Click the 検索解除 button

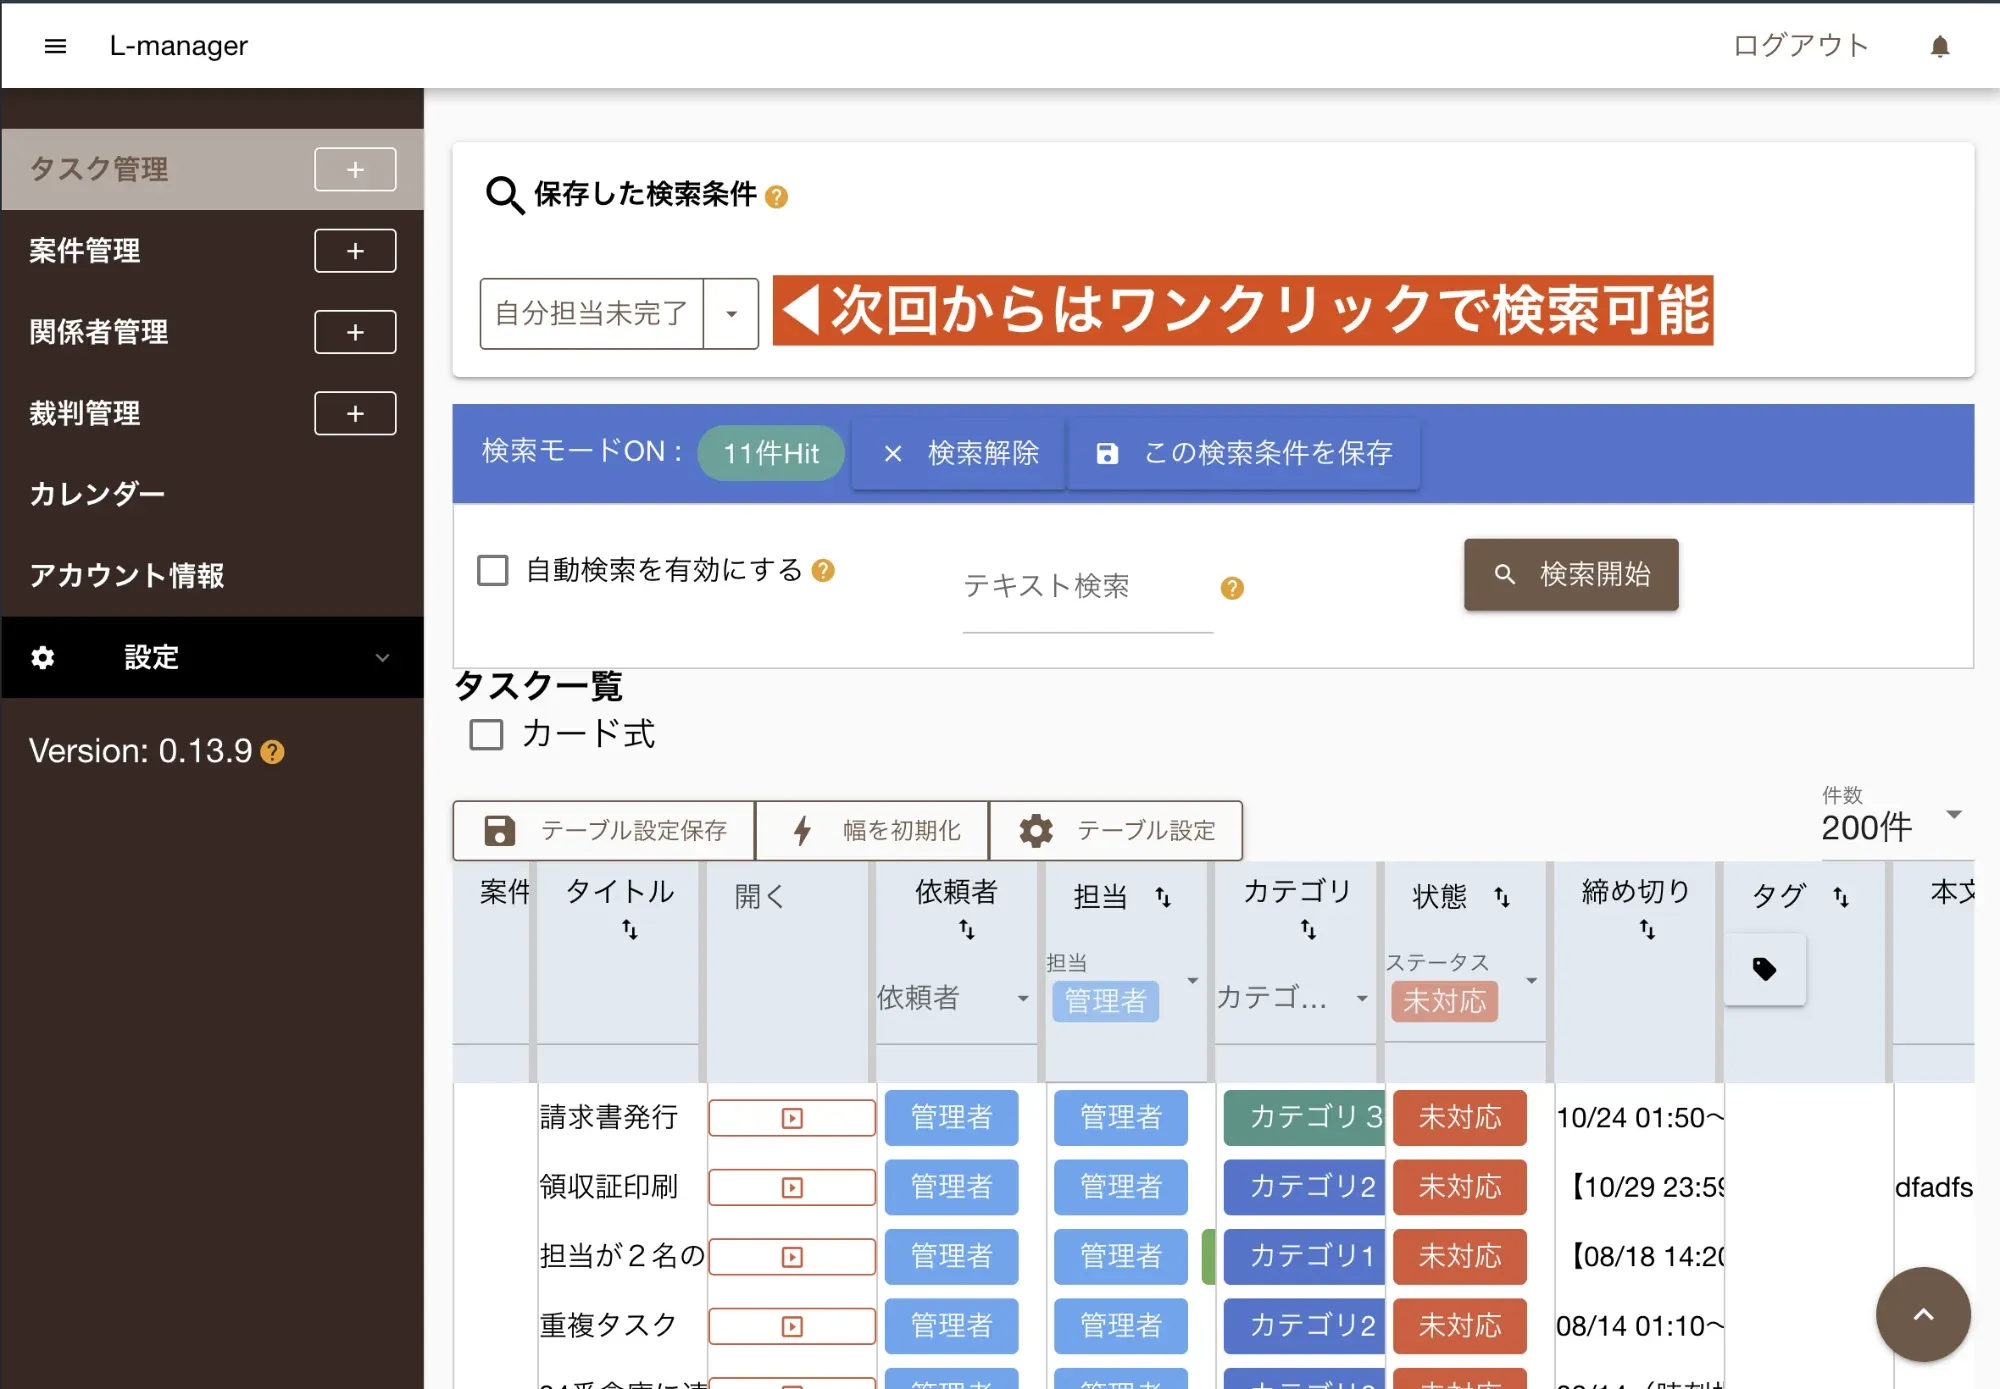(958, 454)
